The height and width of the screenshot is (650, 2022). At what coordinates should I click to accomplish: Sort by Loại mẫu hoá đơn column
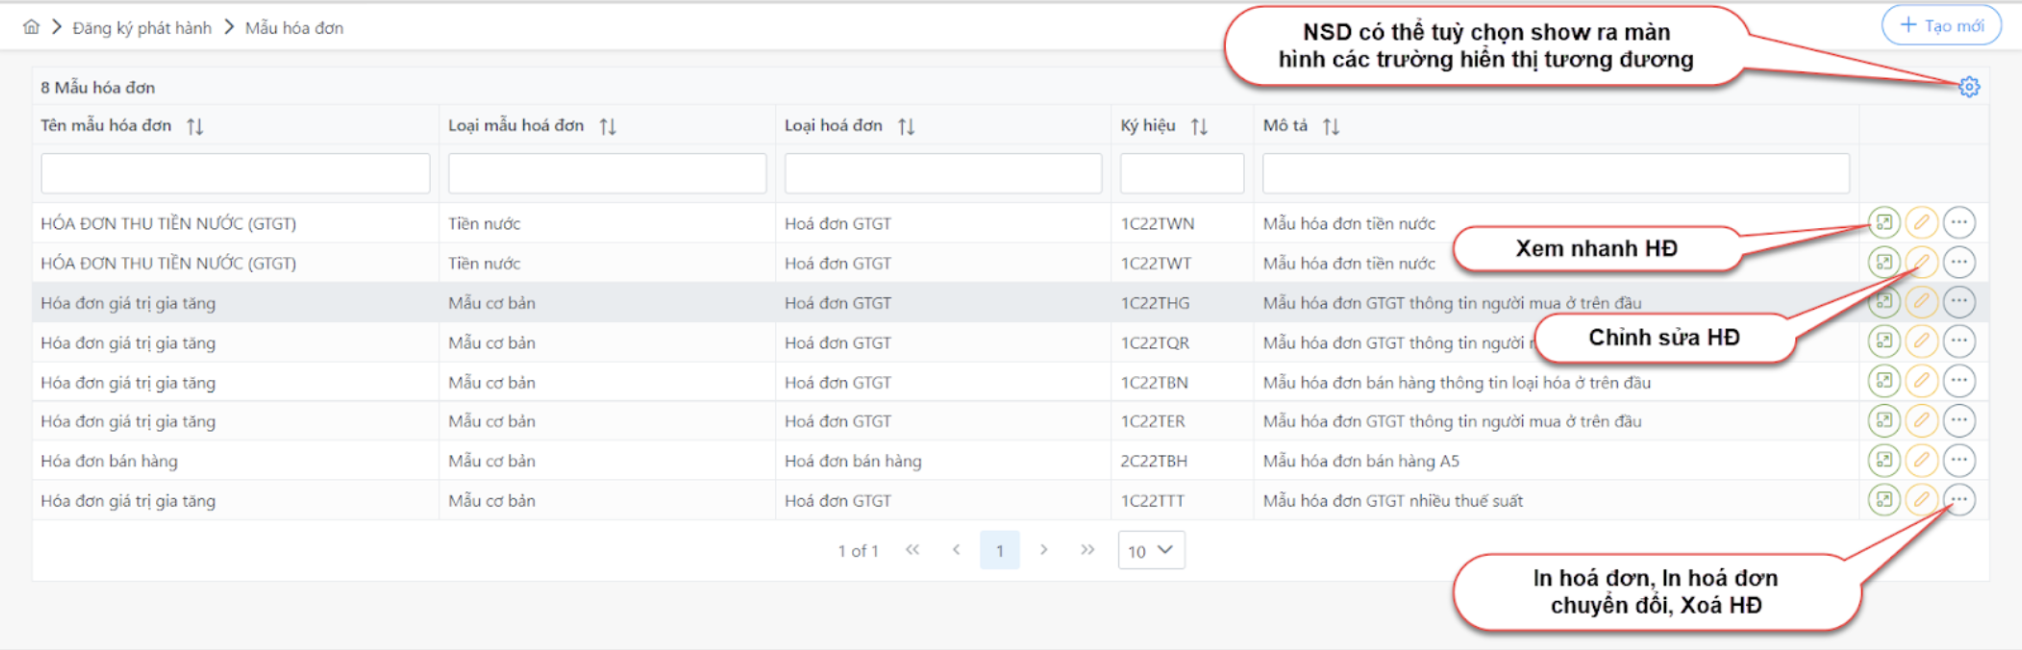point(607,126)
